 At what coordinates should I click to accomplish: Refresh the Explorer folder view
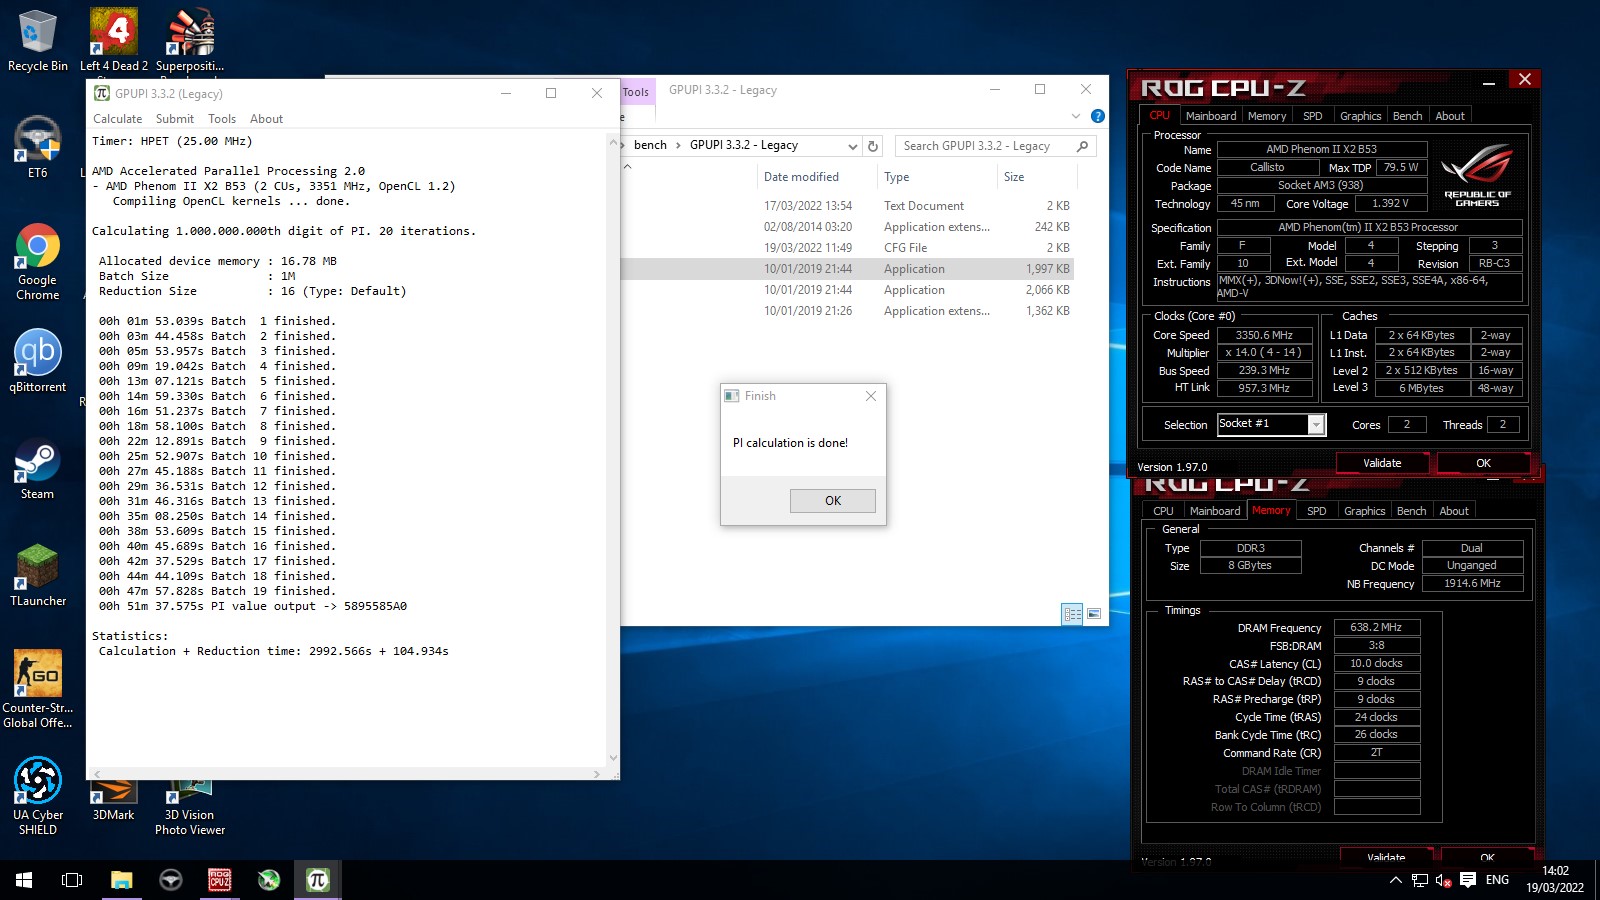pyautogui.click(x=873, y=146)
